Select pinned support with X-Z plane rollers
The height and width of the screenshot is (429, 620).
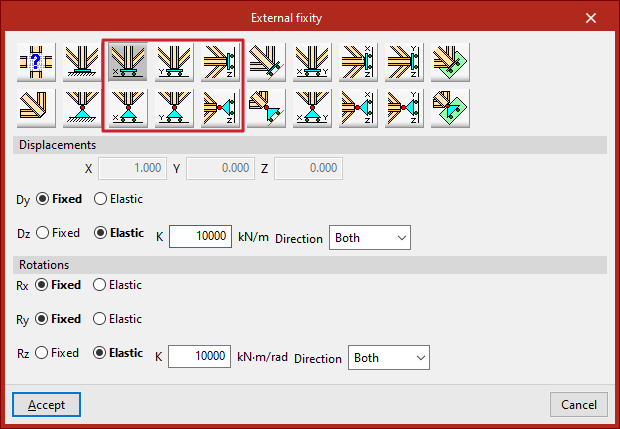358,108
